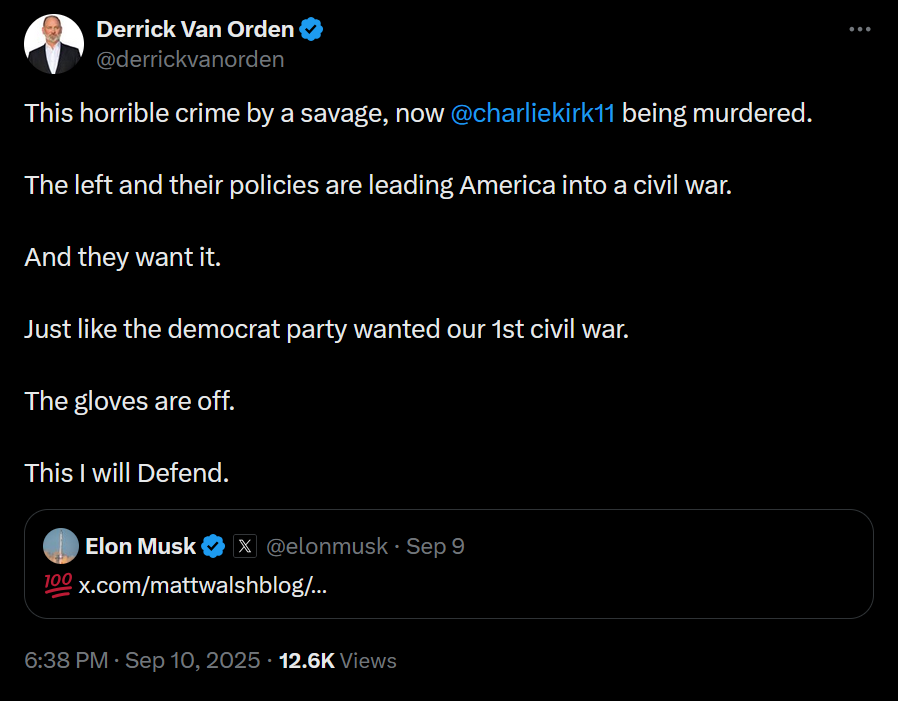Open the Derrick Van Orden display name link
The height and width of the screenshot is (701, 898).
(196, 30)
